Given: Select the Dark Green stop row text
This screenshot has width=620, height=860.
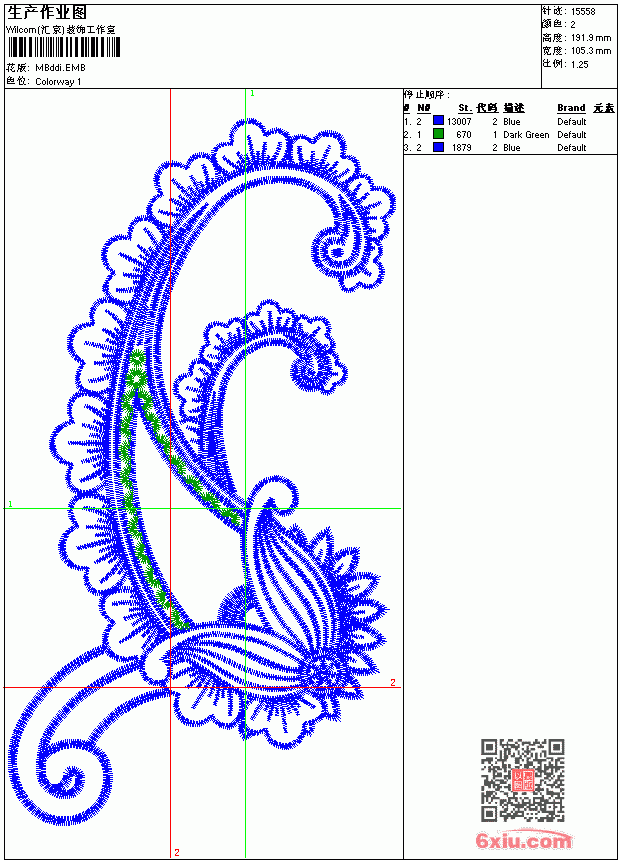Looking at the screenshot, I should tap(526, 134).
